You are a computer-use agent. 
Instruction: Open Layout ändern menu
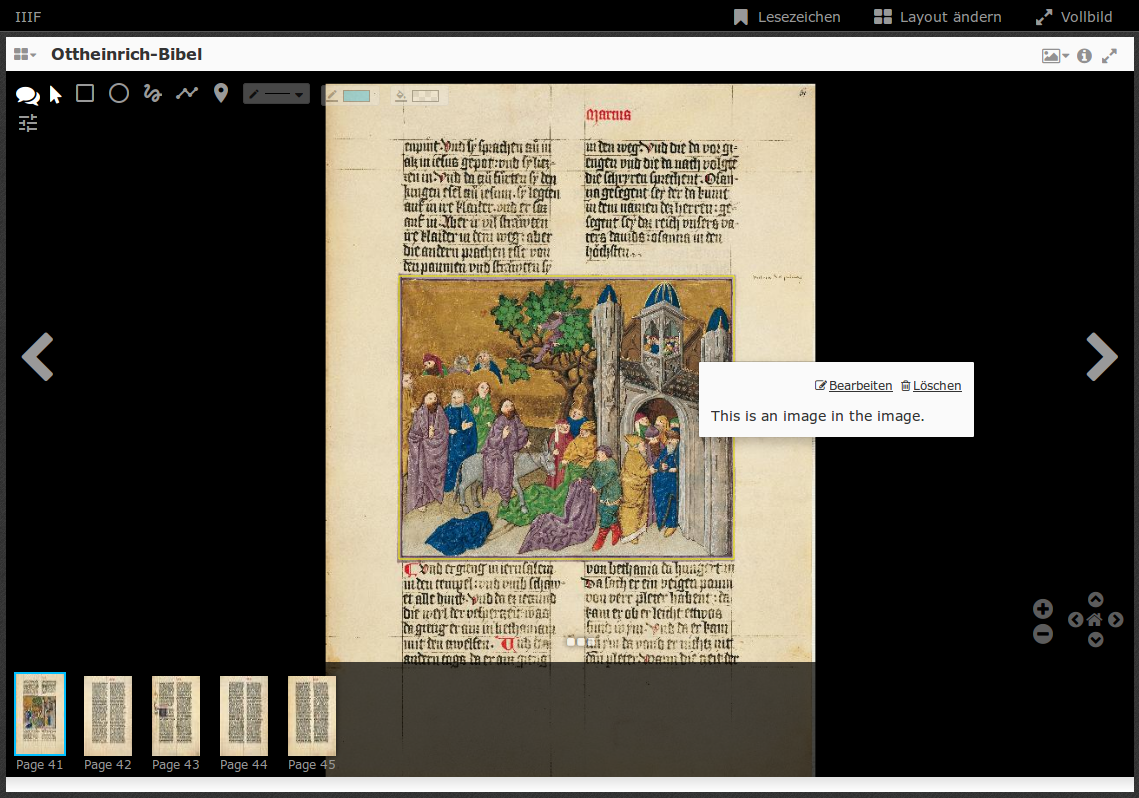click(938, 17)
